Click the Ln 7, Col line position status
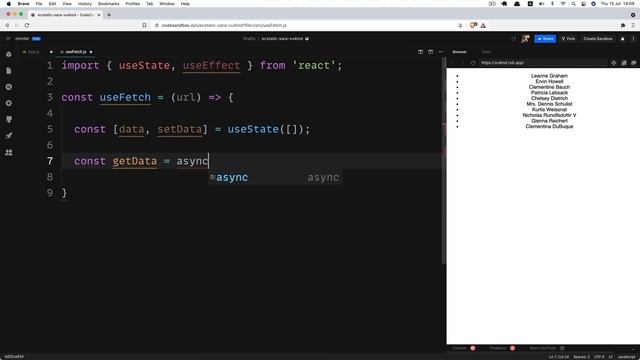This screenshot has width=640, height=360. coord(558,357)
